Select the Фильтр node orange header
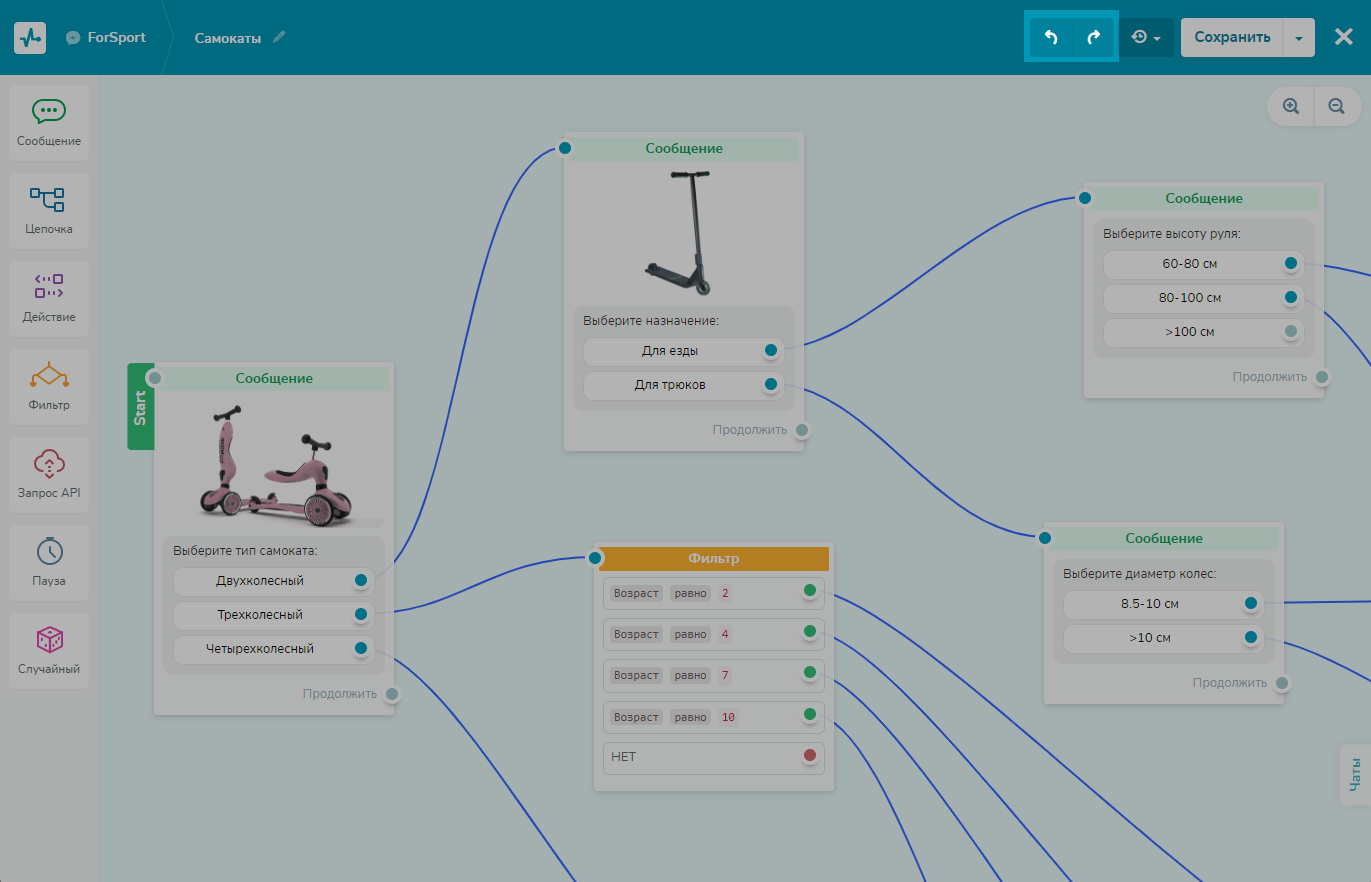The height and width of the screenshot is (882, 1371). tap(714, 558)
